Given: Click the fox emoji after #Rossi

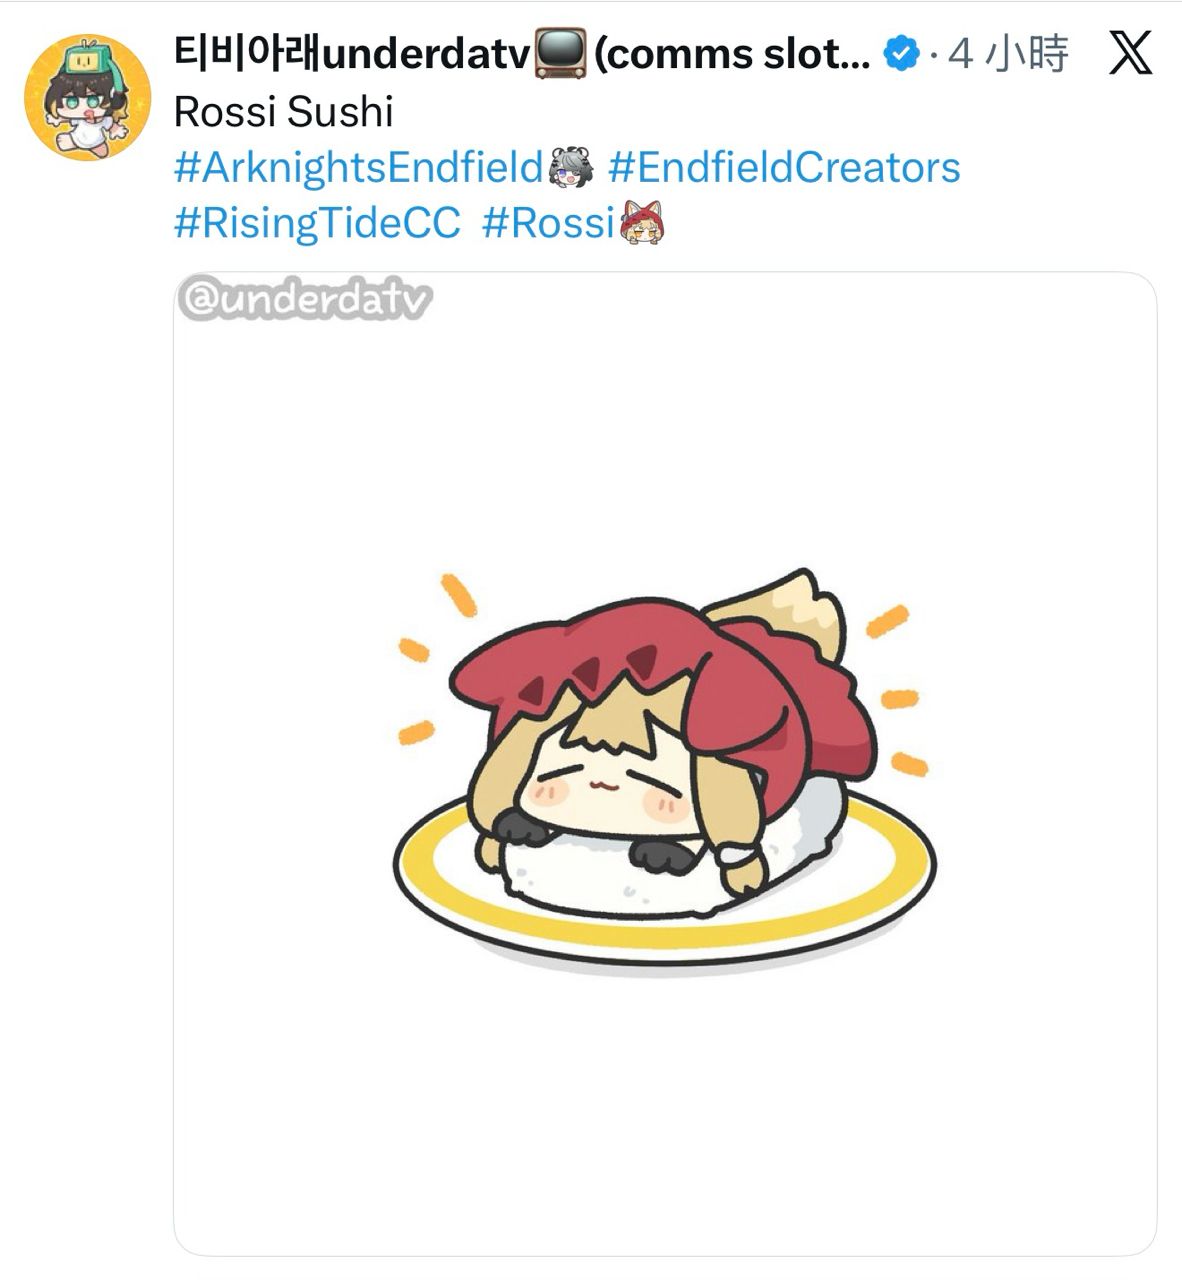Looking at the screenshot, I should tap(643, 223).
